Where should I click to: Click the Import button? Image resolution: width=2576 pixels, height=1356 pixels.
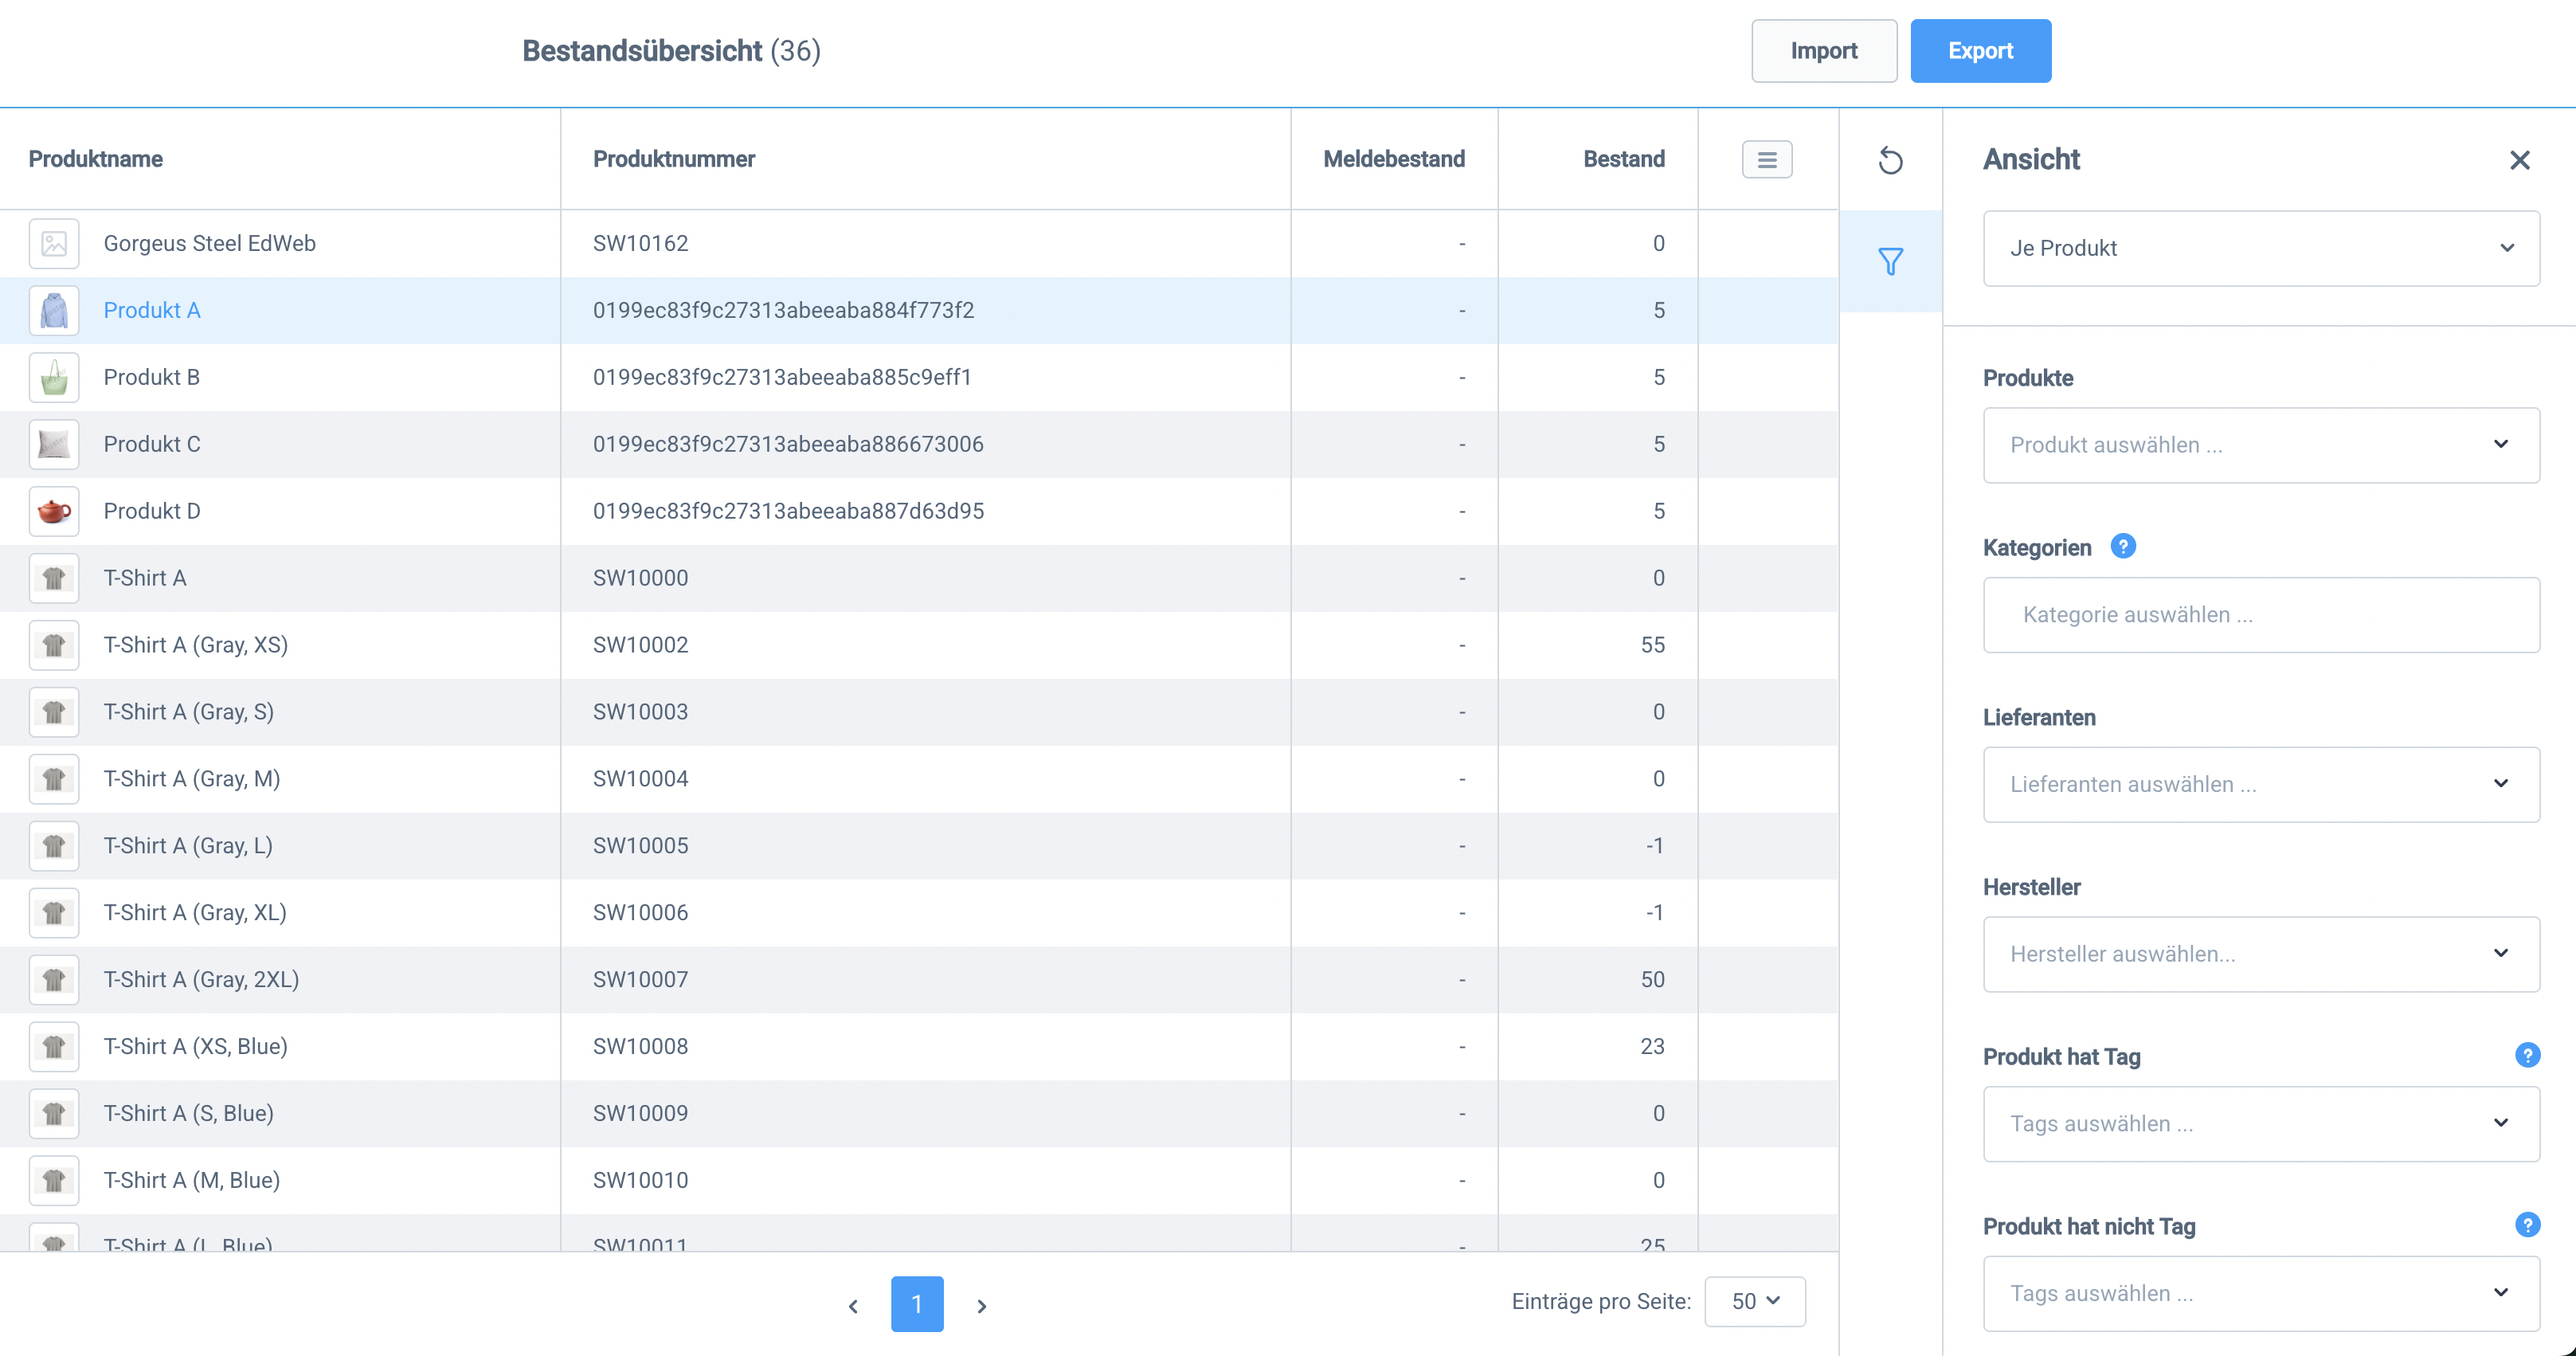coord(1823,51)
